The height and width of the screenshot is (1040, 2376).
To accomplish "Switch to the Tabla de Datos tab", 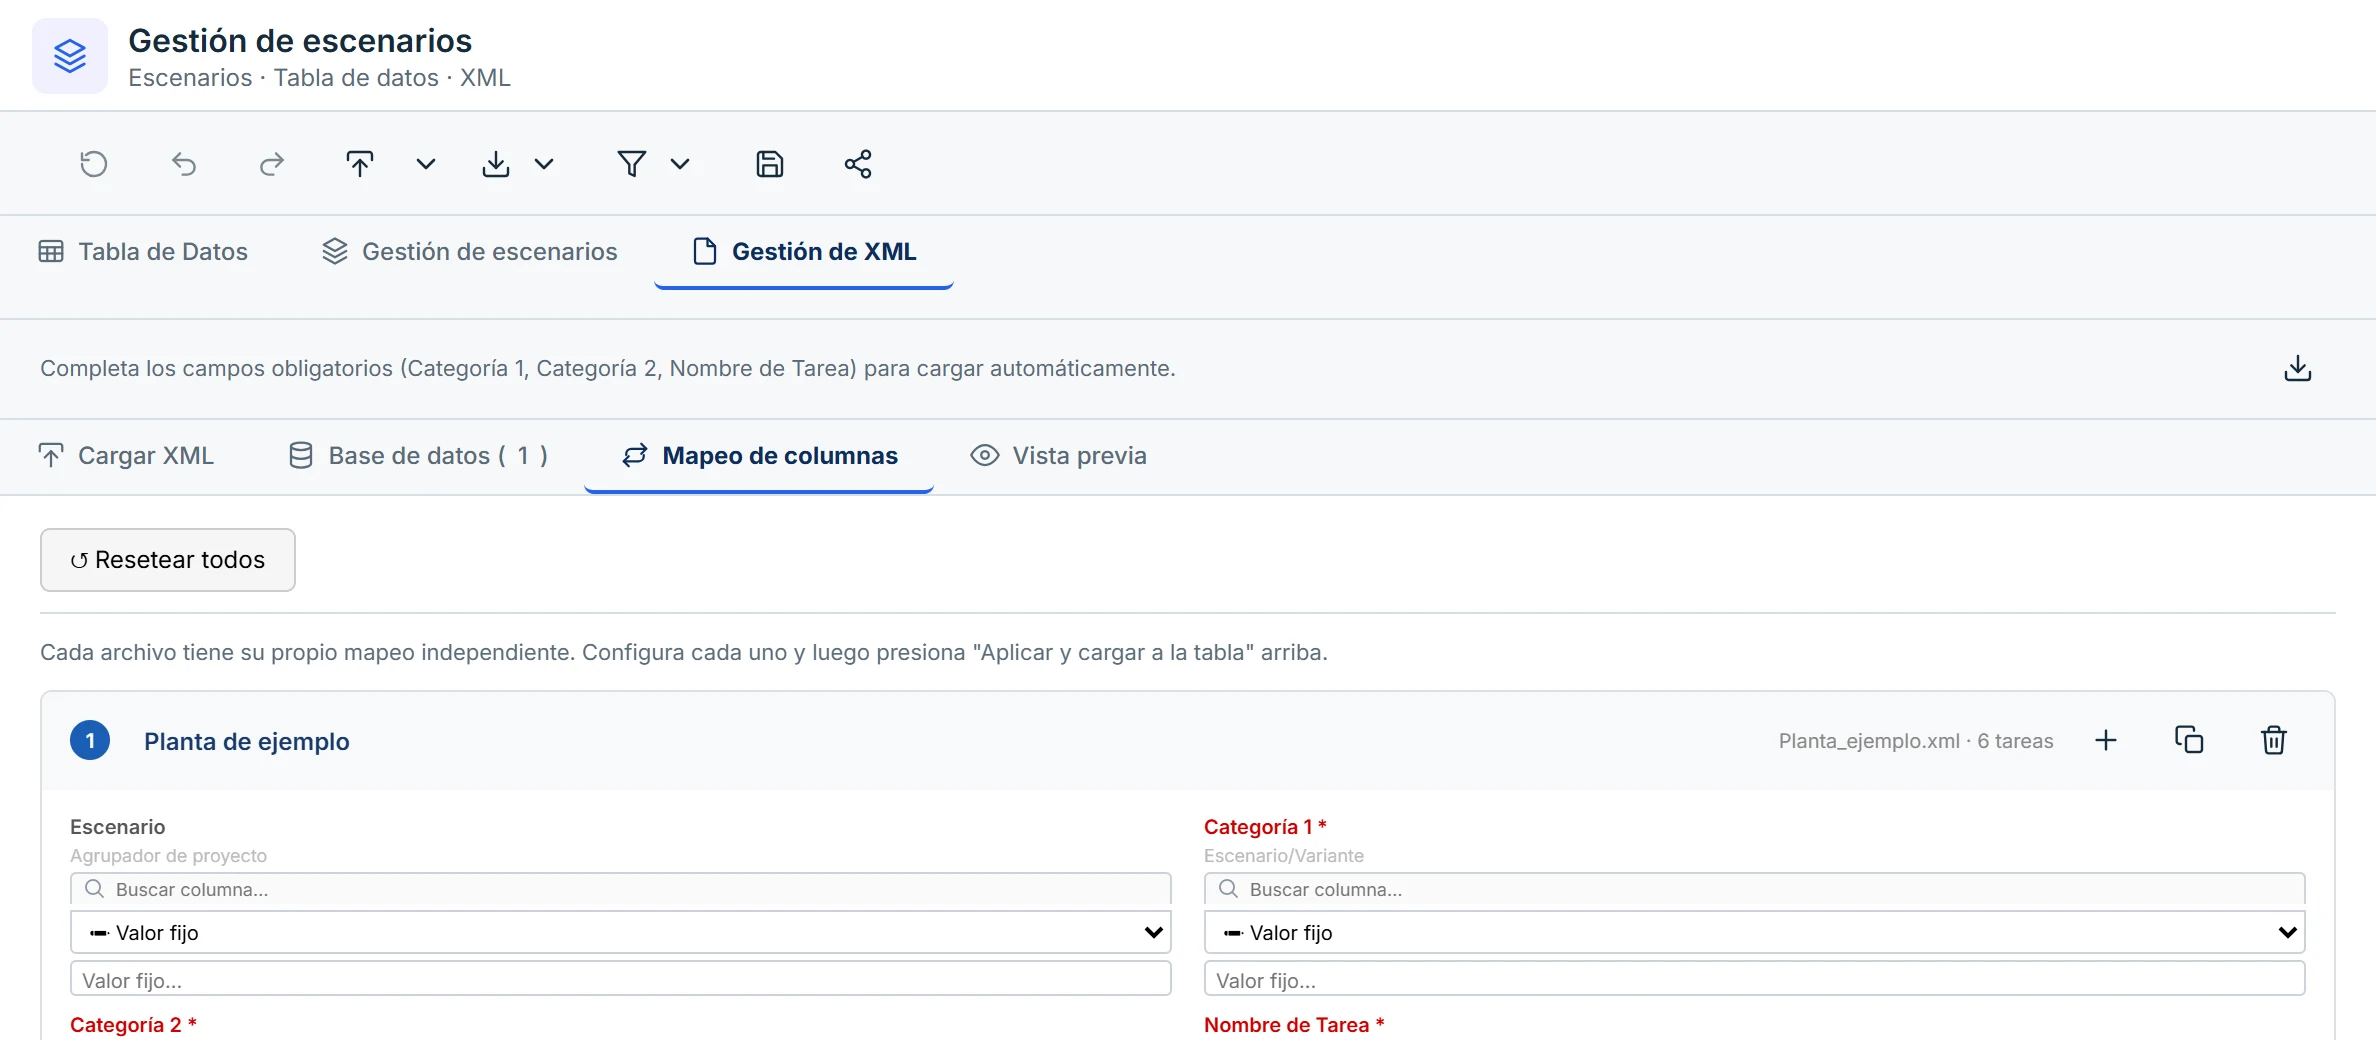I will (143, 252).
